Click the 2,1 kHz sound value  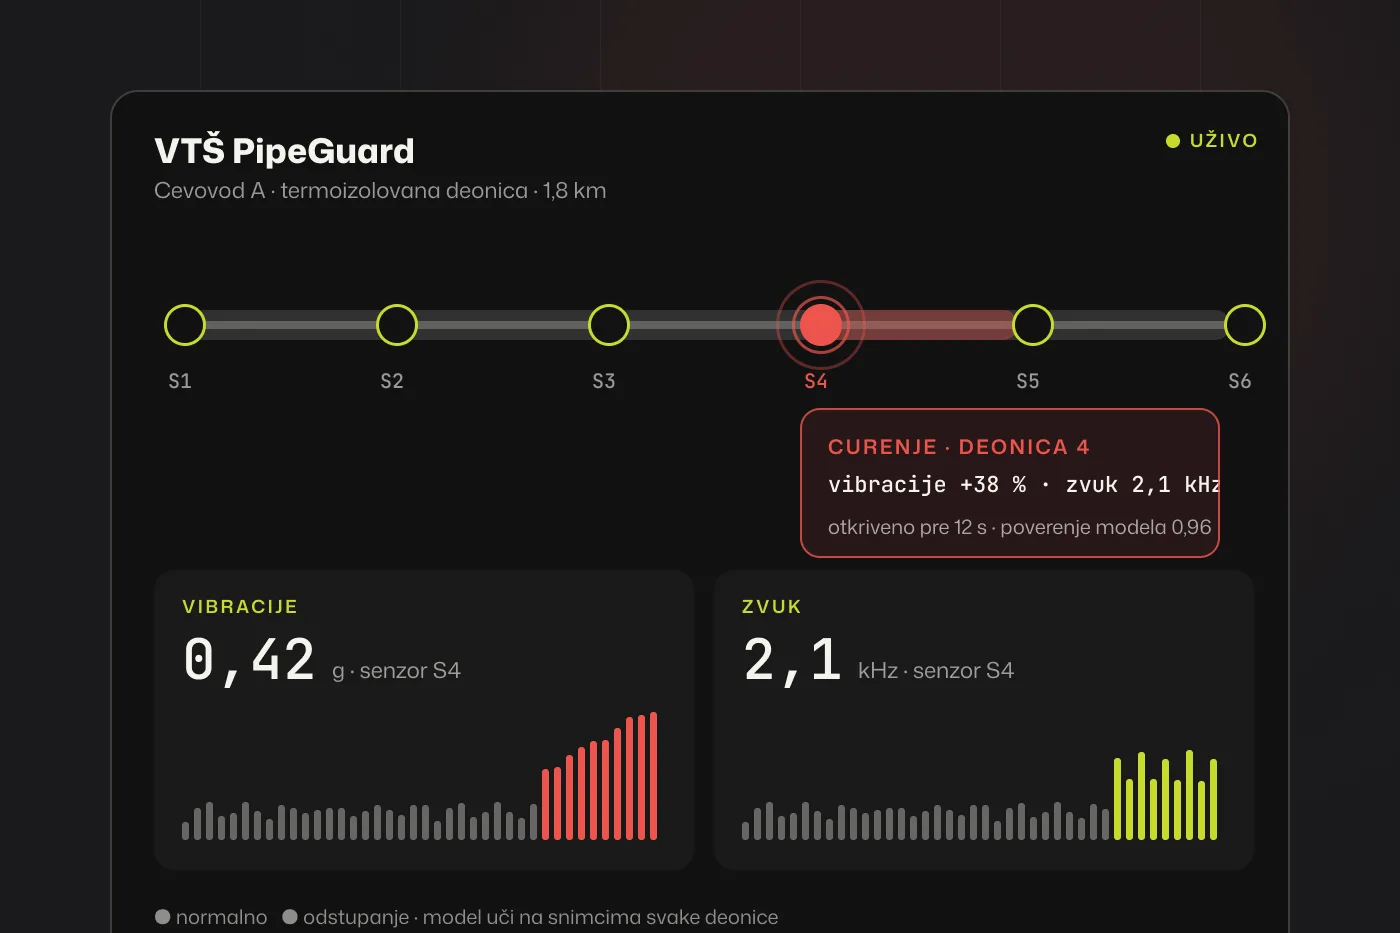click(x=792, y=661)
